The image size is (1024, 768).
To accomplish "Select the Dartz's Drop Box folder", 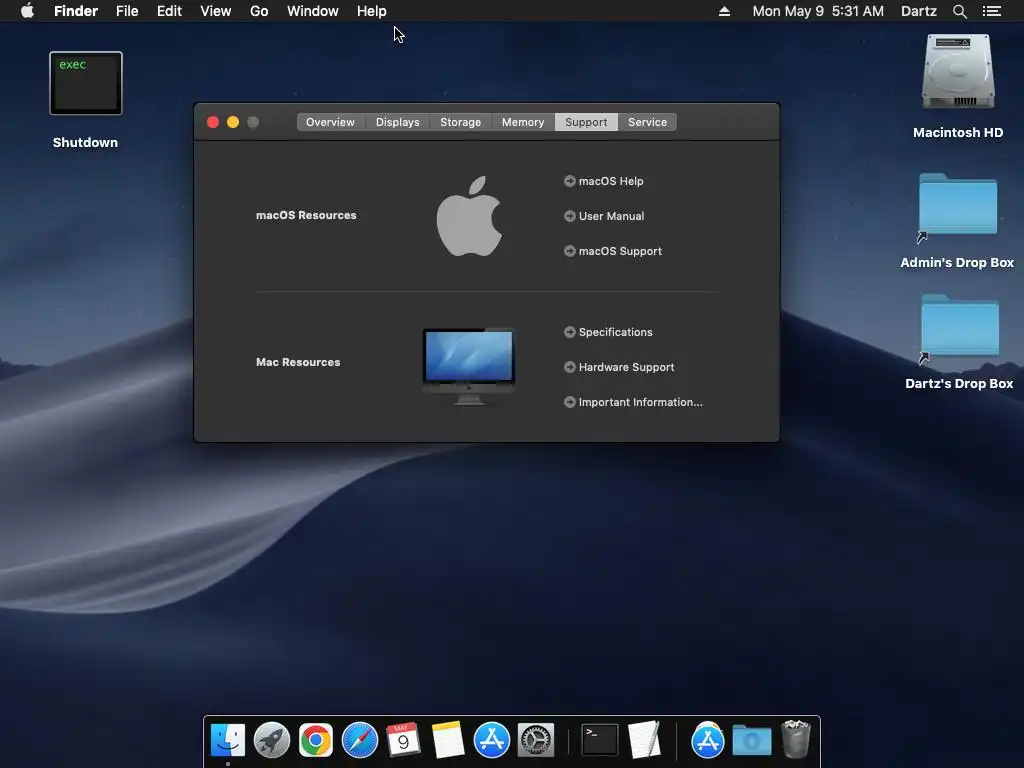I will (959, 327).
